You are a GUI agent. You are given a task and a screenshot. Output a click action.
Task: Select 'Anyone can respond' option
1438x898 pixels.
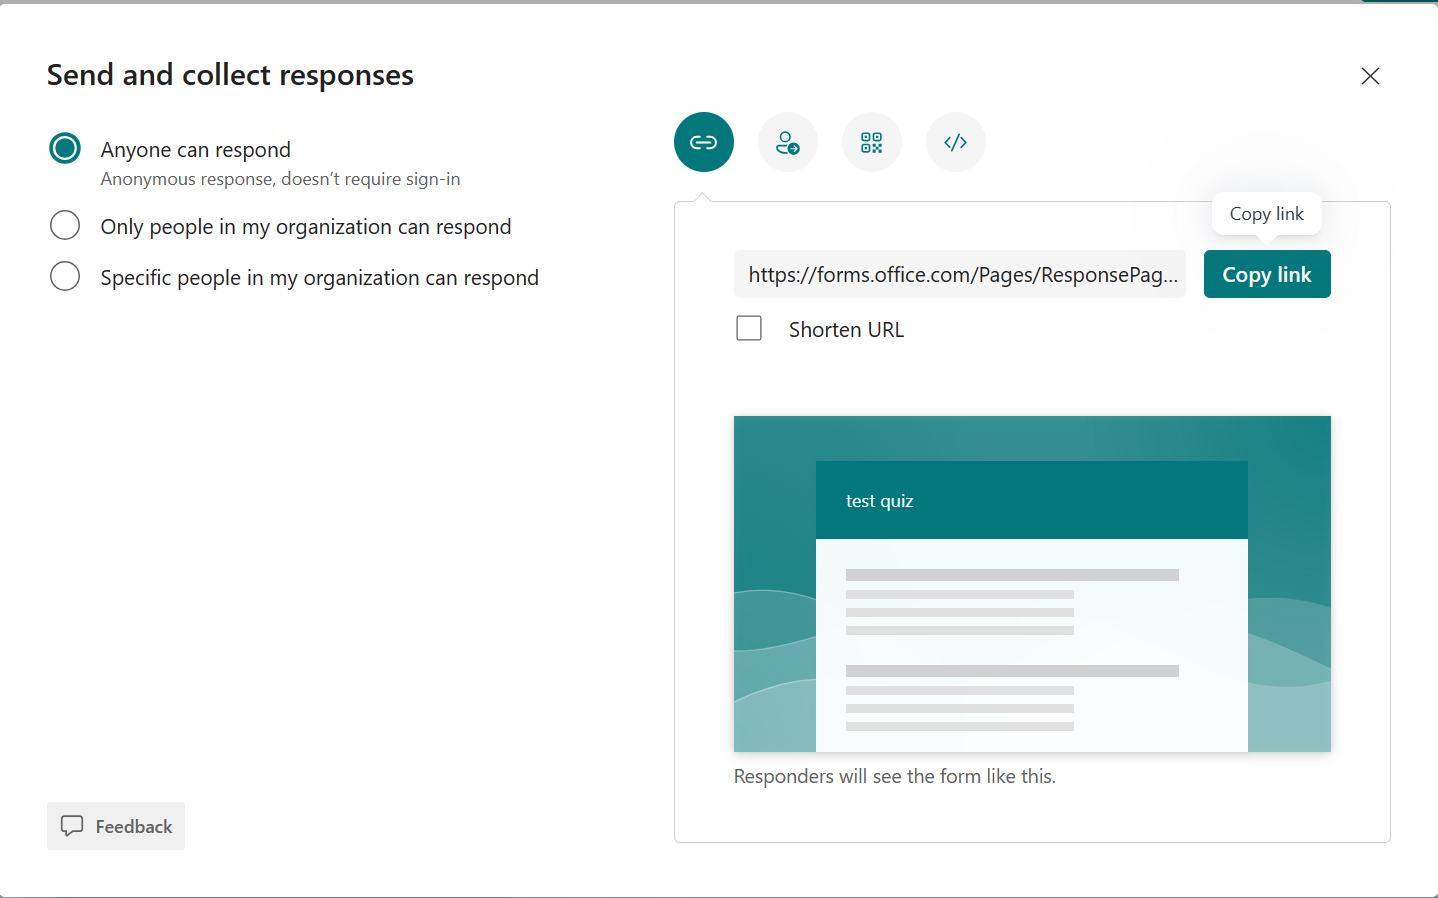click(64, 147)
